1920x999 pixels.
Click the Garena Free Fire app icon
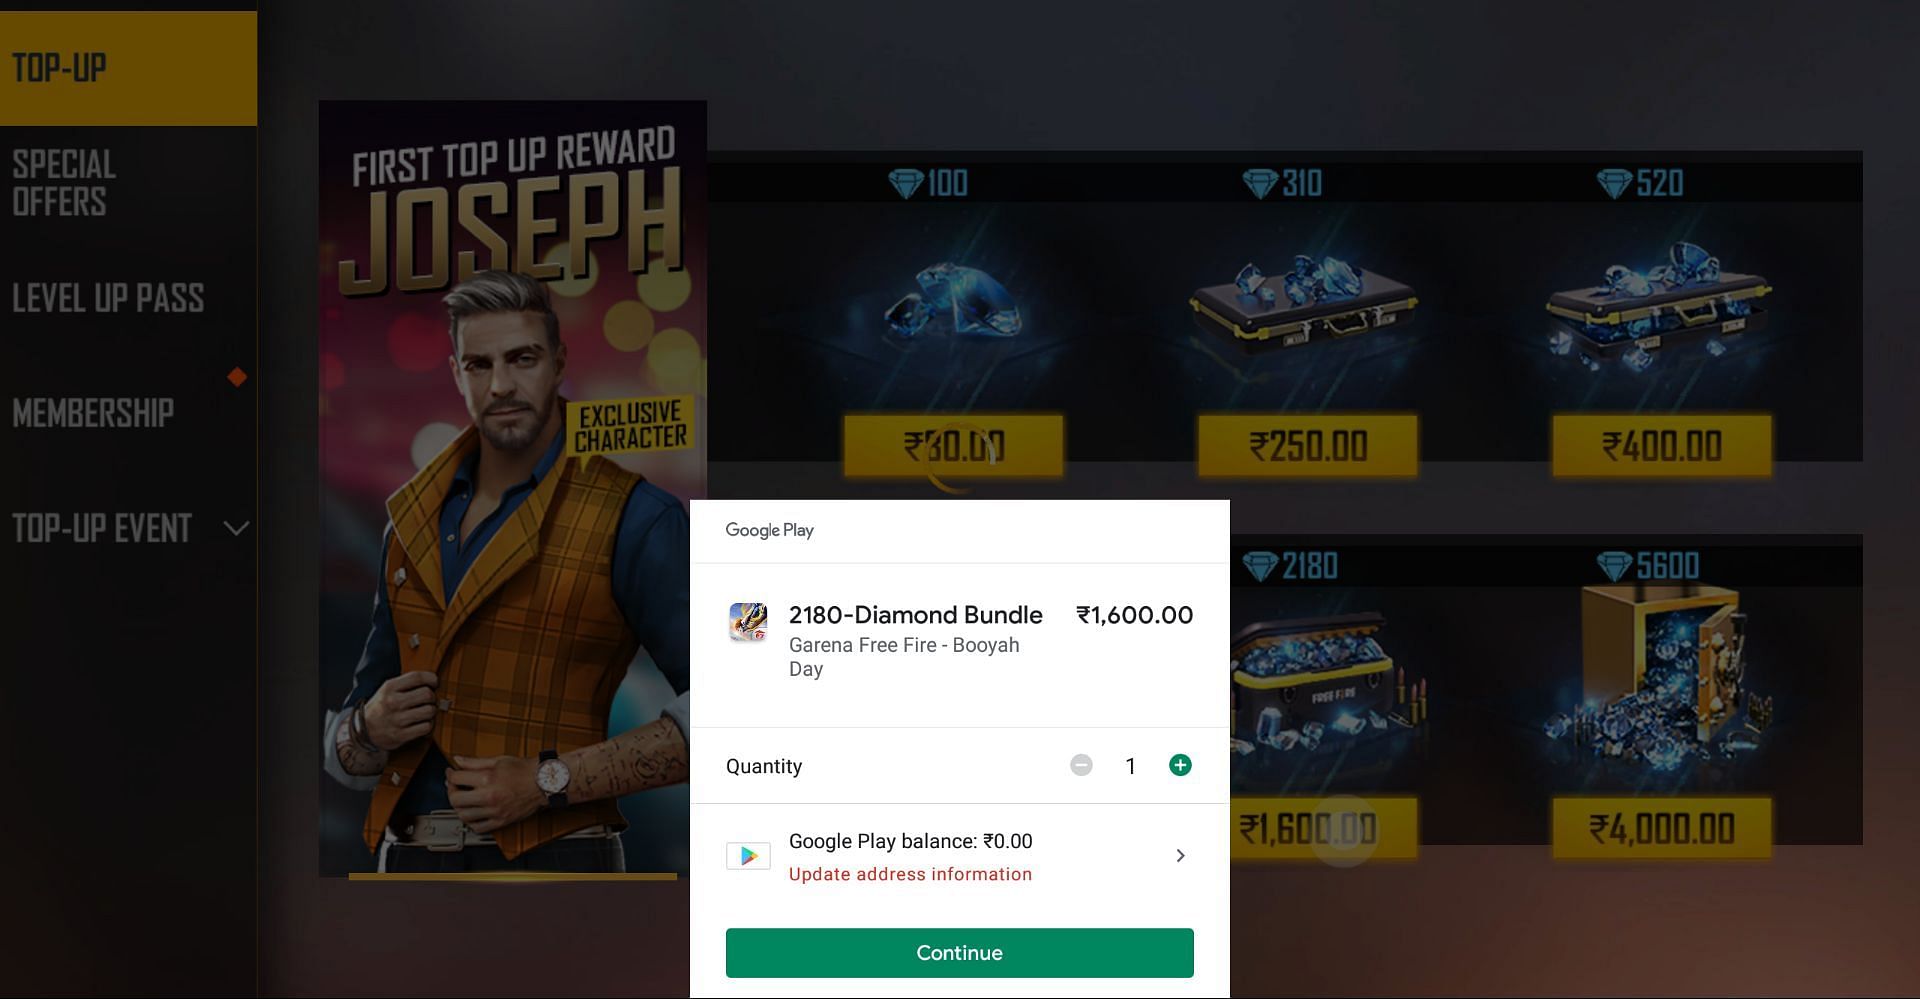point(748,621)
